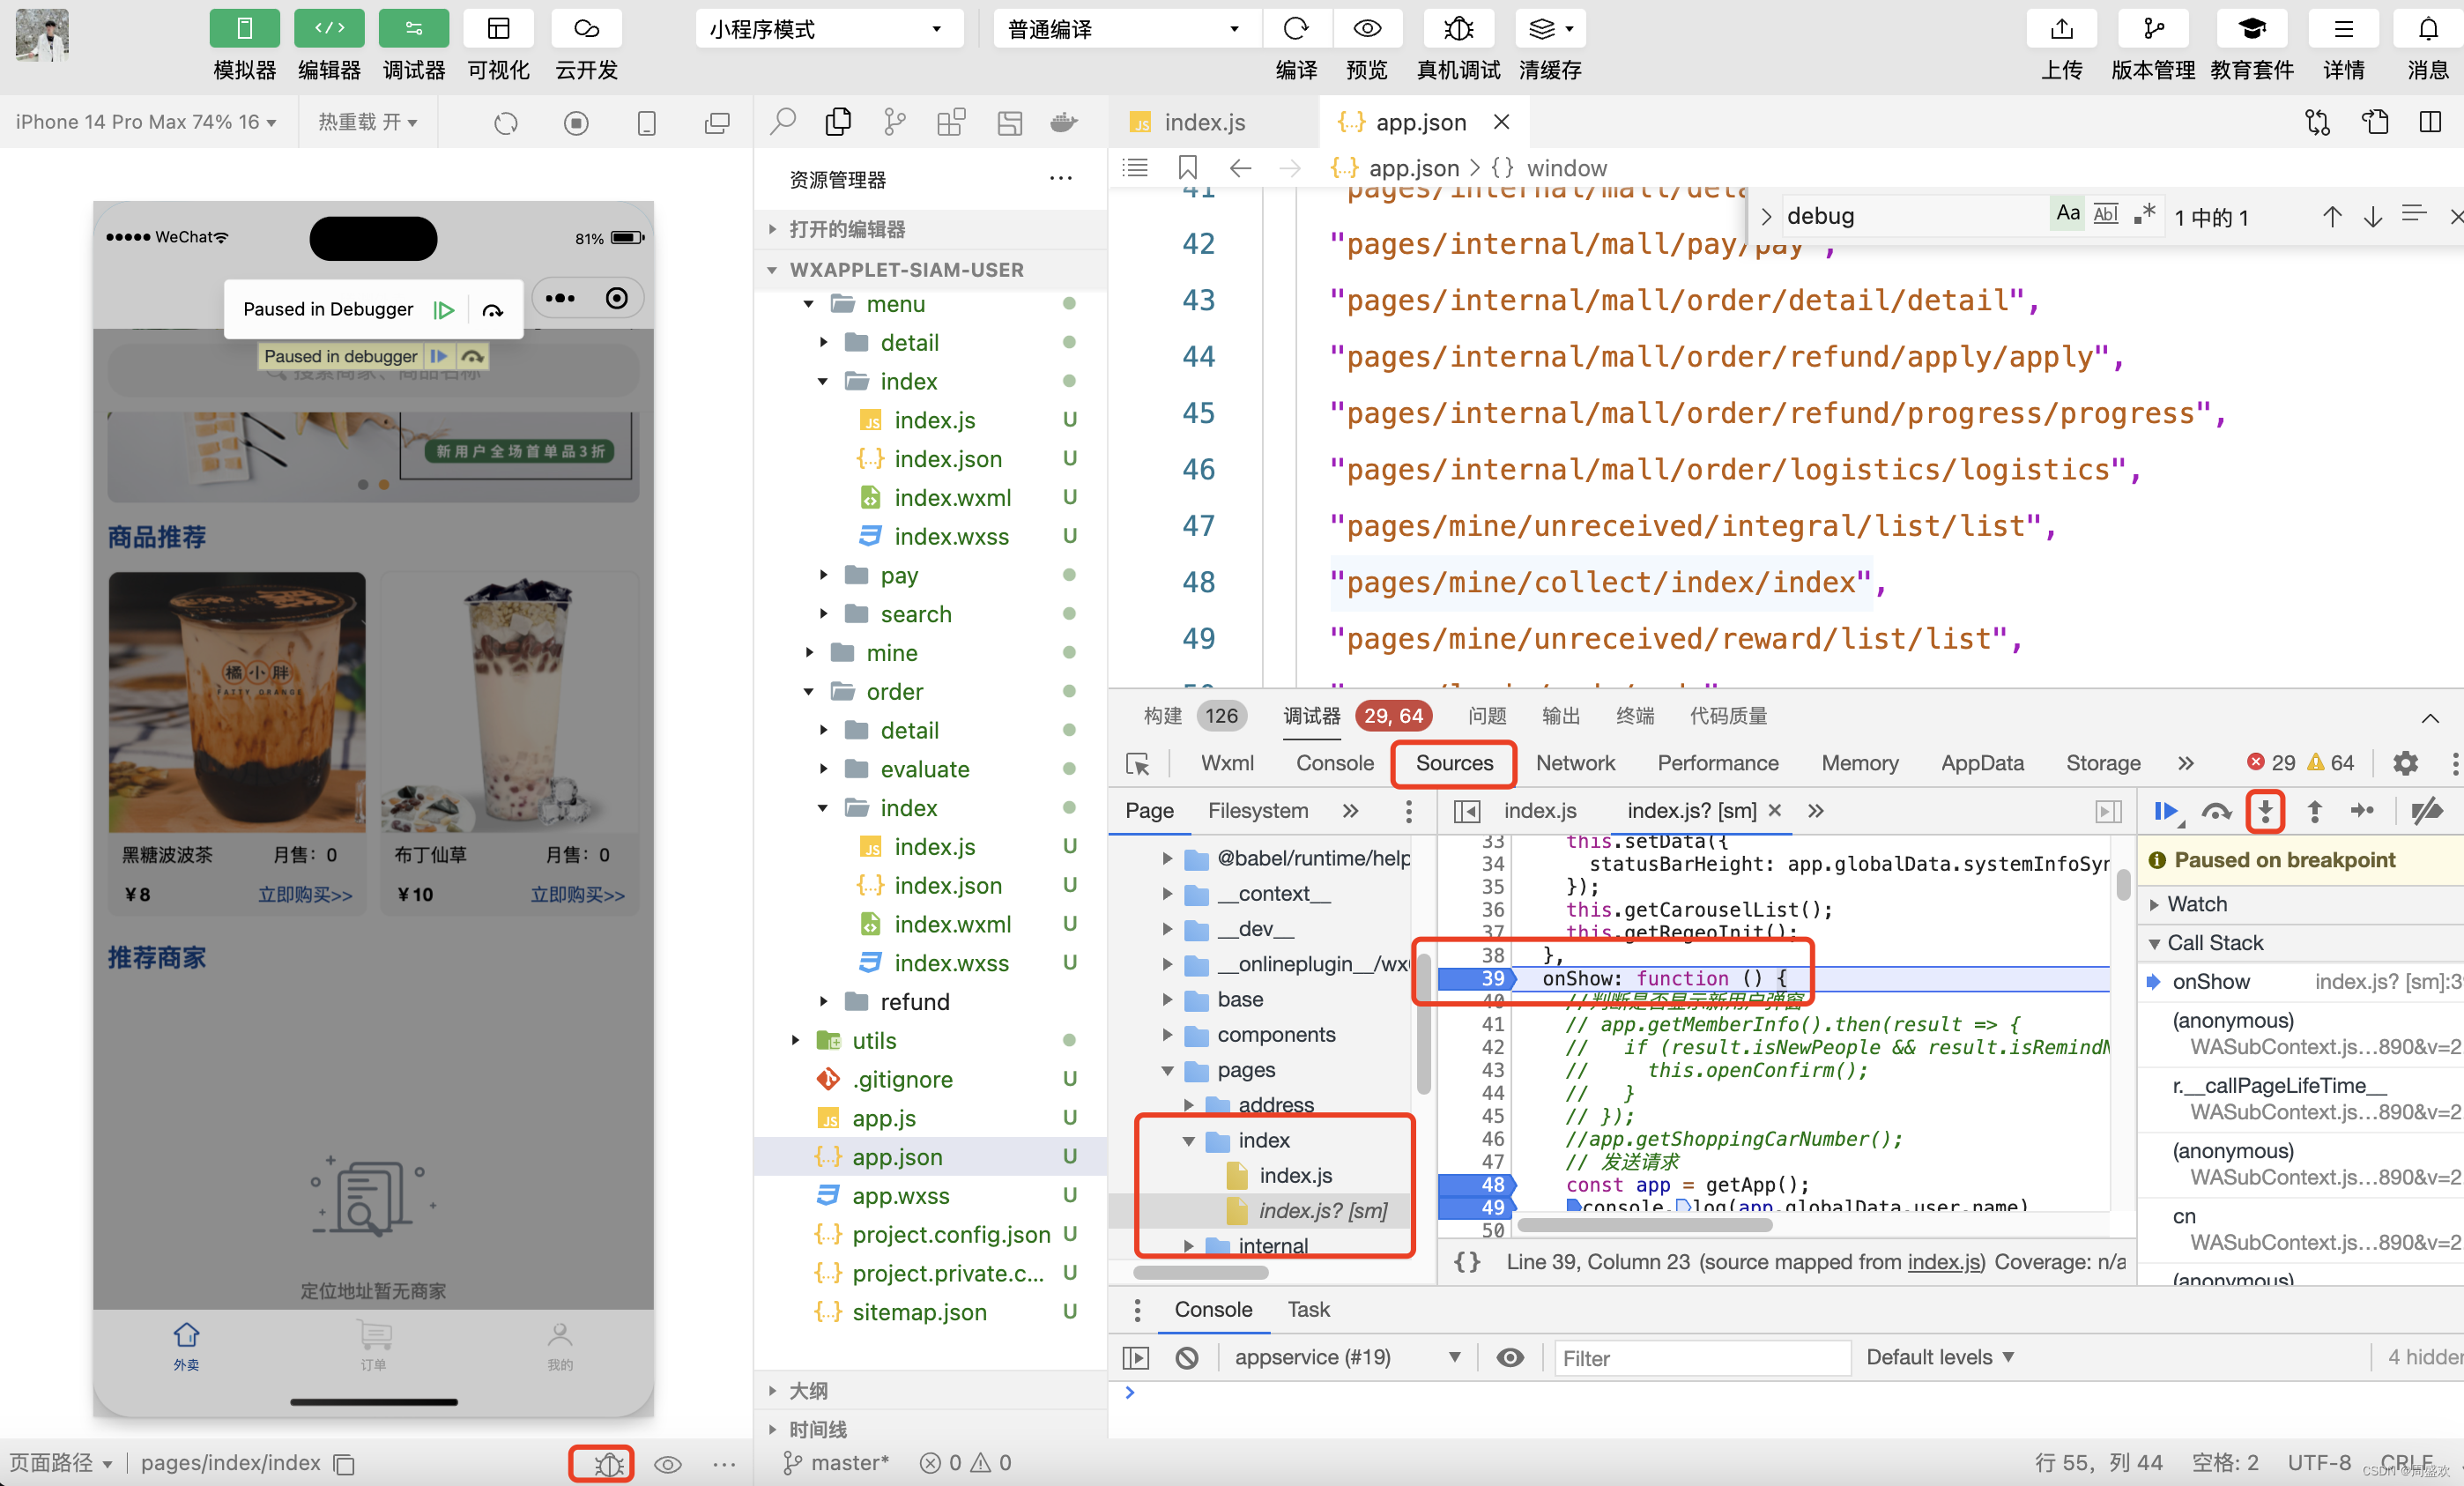Click the compile refresh icon in toolbar
Screen dimensions: 2464x1486
point(1296,30)
